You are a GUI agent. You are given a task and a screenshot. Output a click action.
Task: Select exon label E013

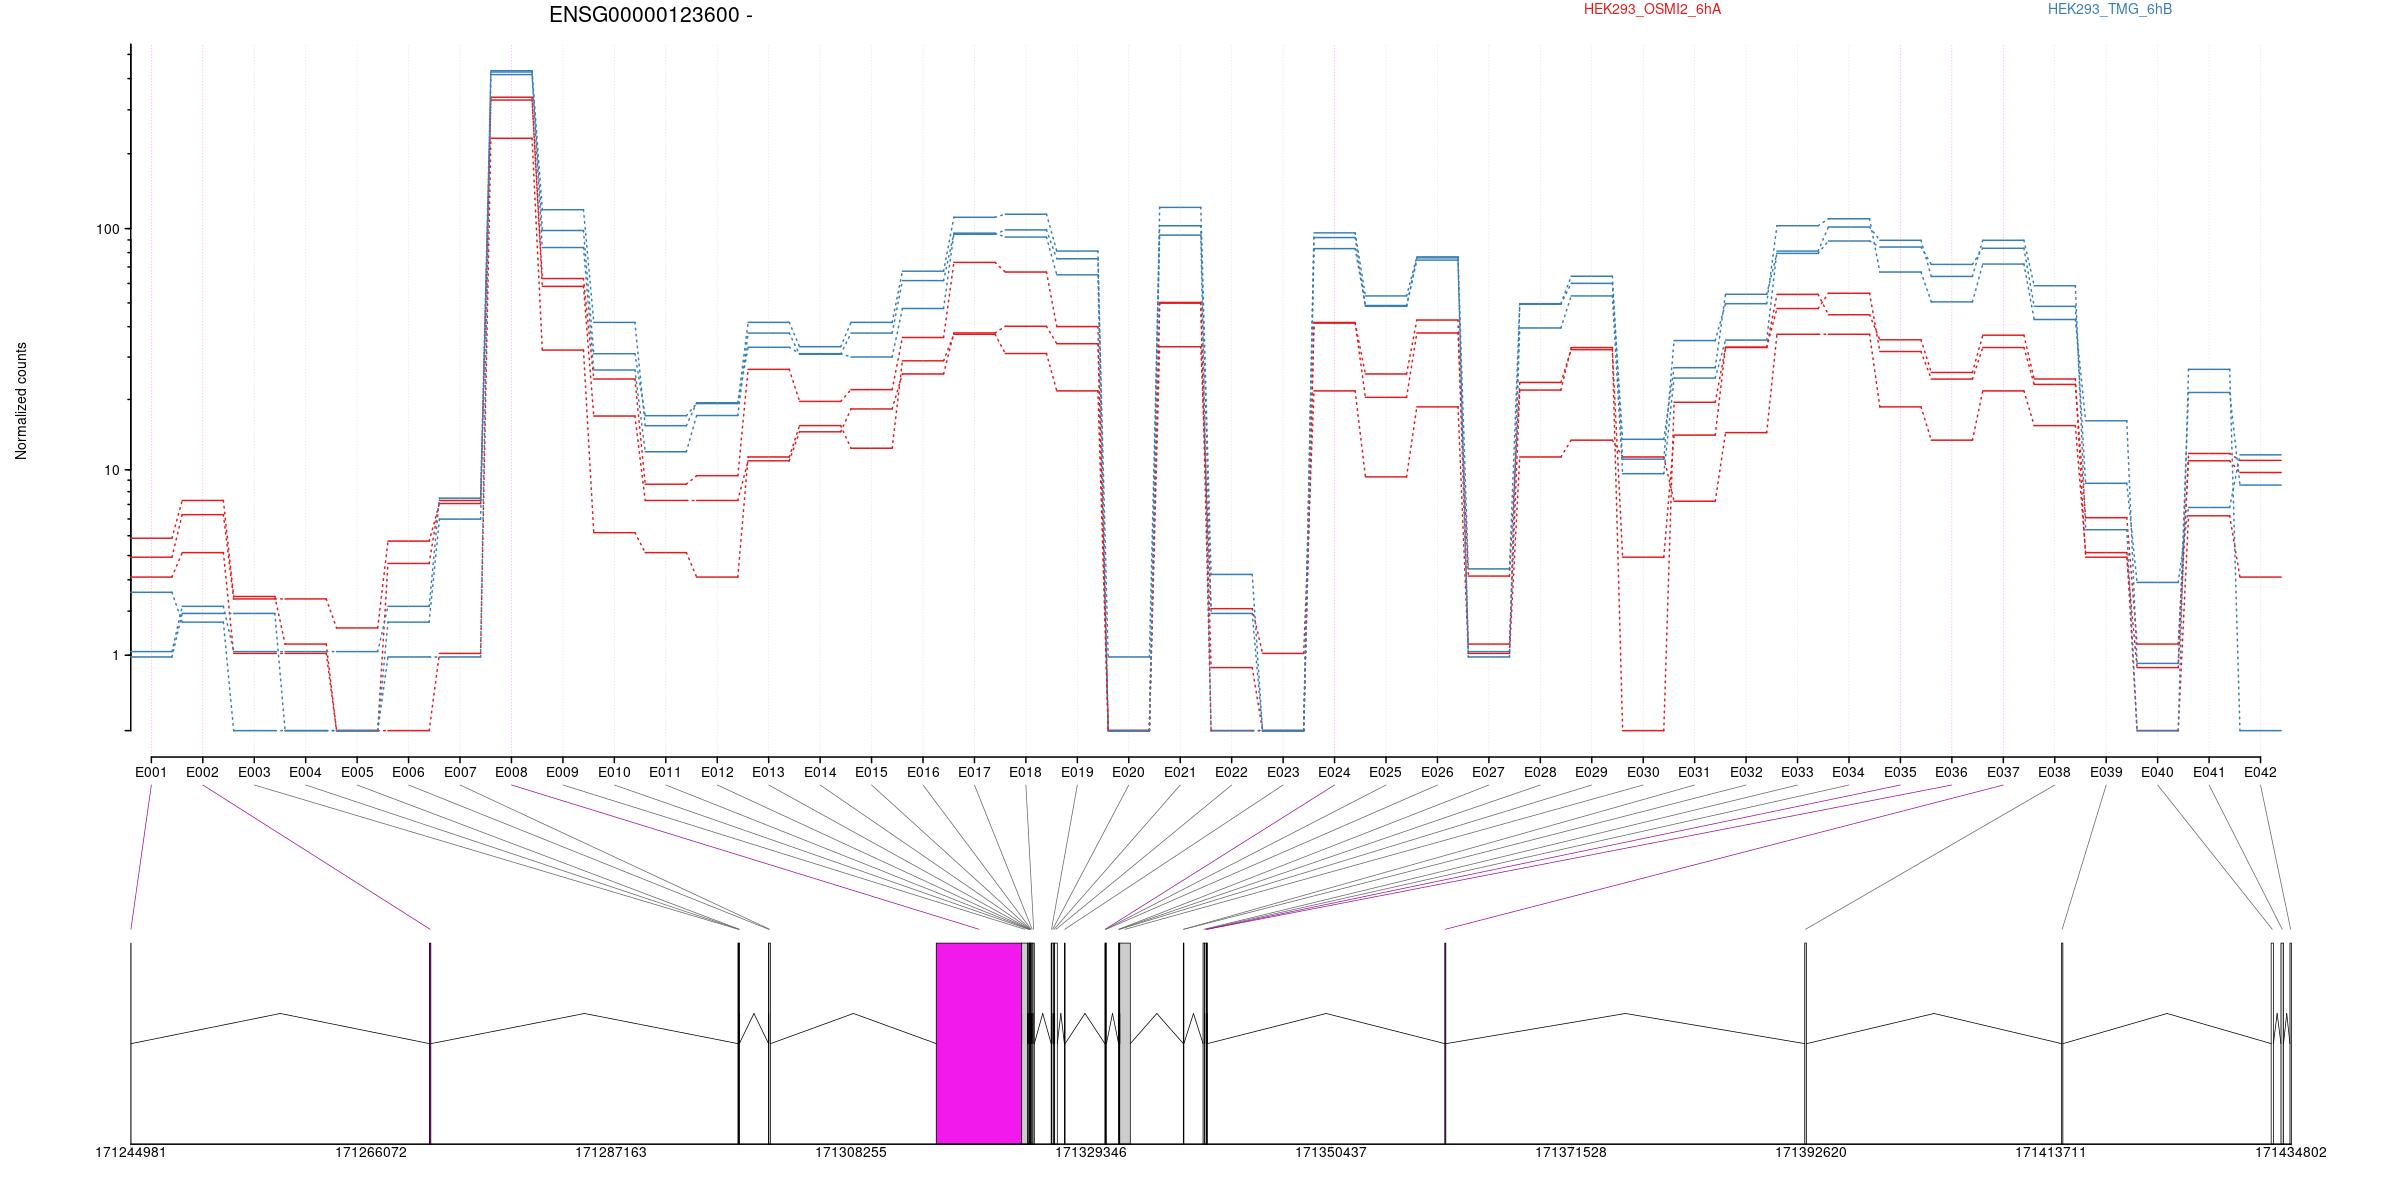pos(768,772)
